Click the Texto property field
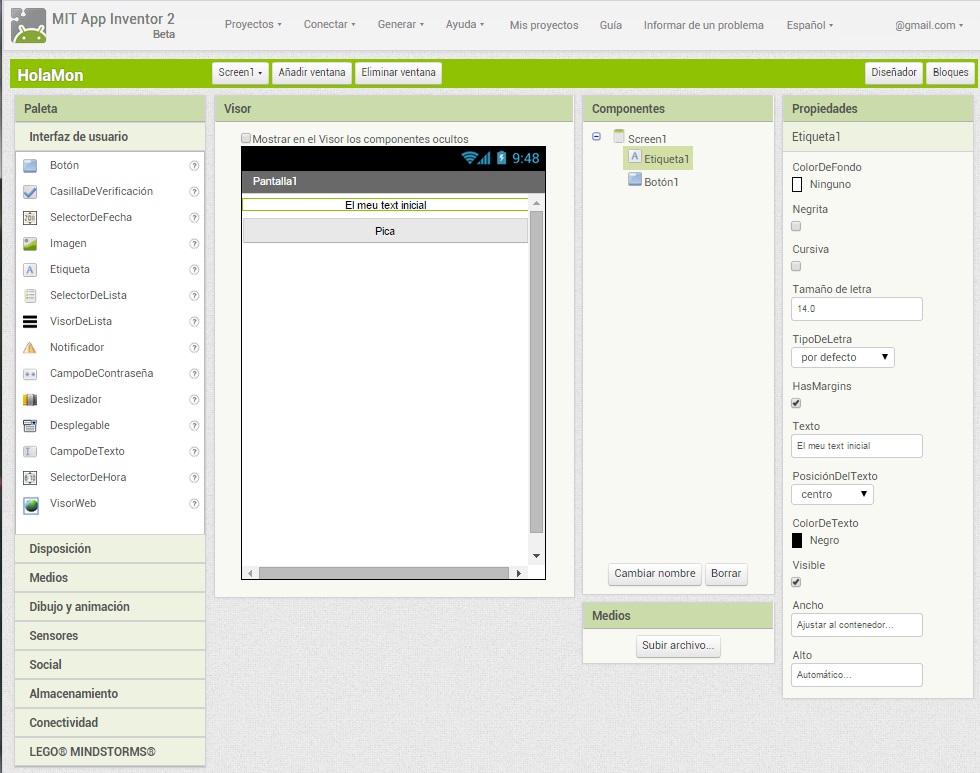 coord(857,446)
